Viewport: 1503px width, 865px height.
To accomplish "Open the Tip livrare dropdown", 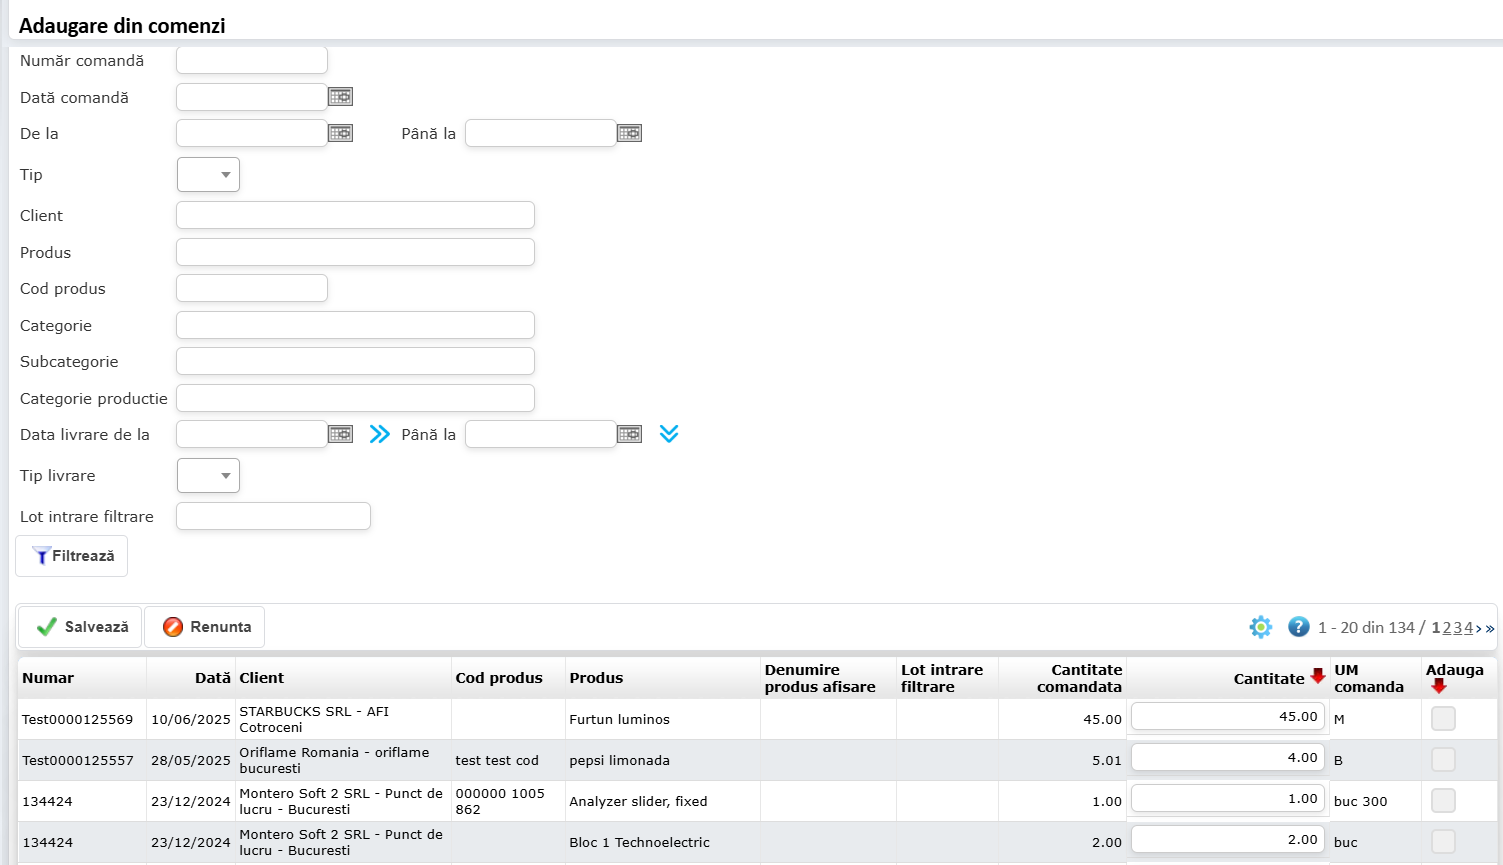I will point(208,475).
